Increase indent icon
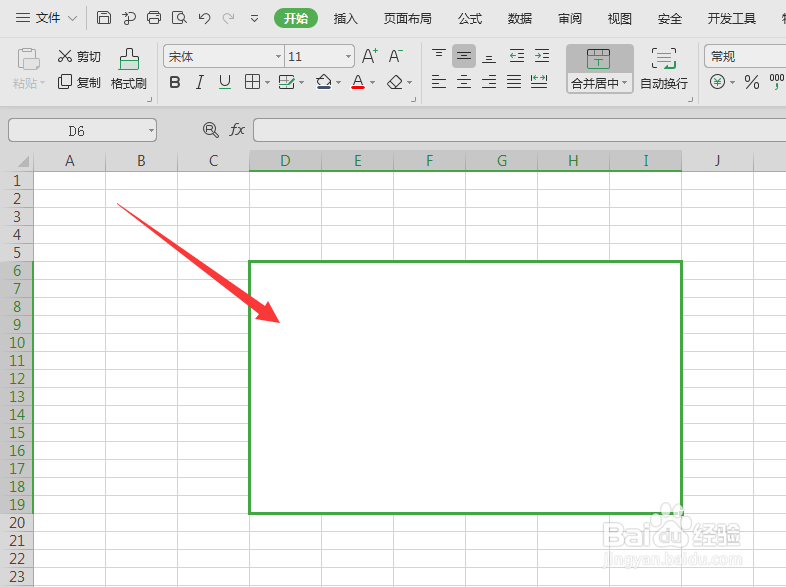Screen dimensions: 786x587 [x=542, y=56]
